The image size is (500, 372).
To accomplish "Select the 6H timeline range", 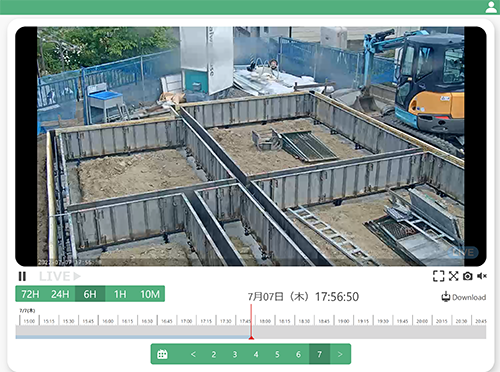I will click(x=90, y=294).
